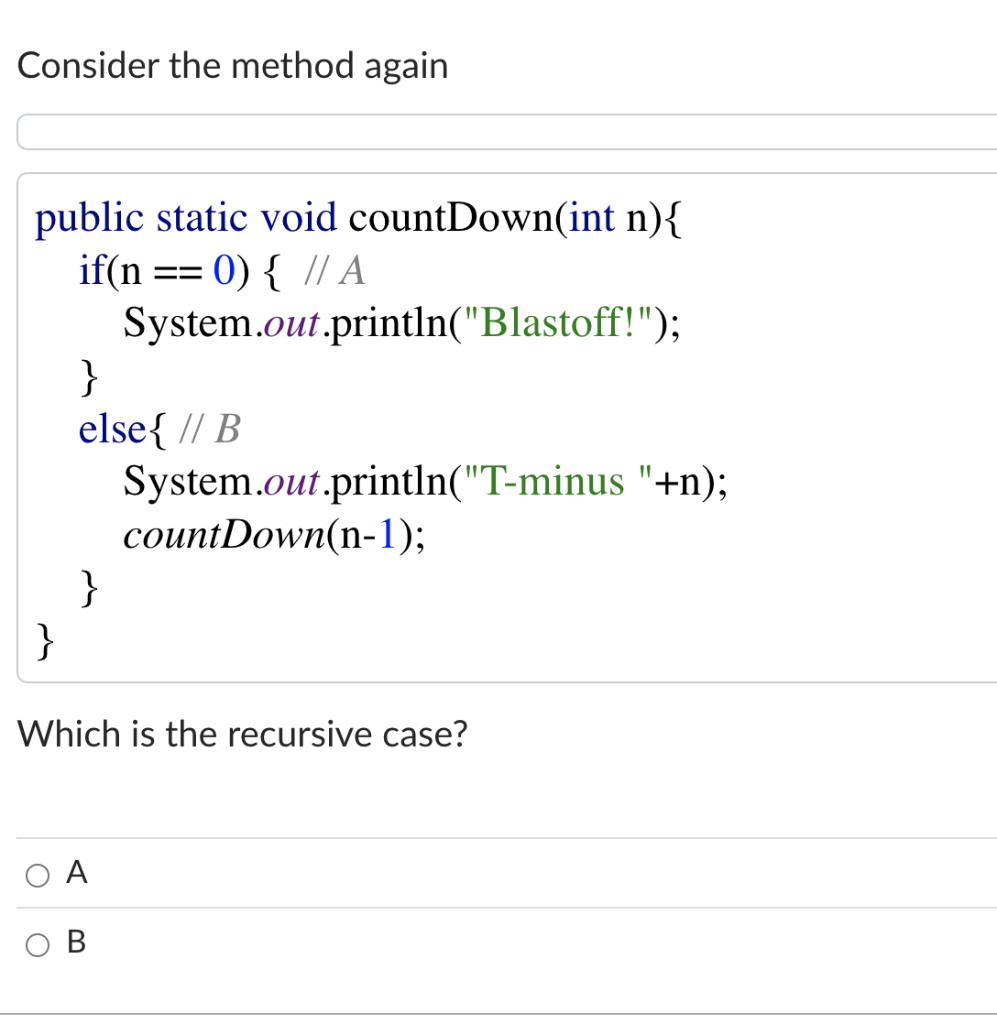Click the collapsed bar above the code block
Image resolution: width=997 pixels, height=1024 pixels.
point(500,130)
